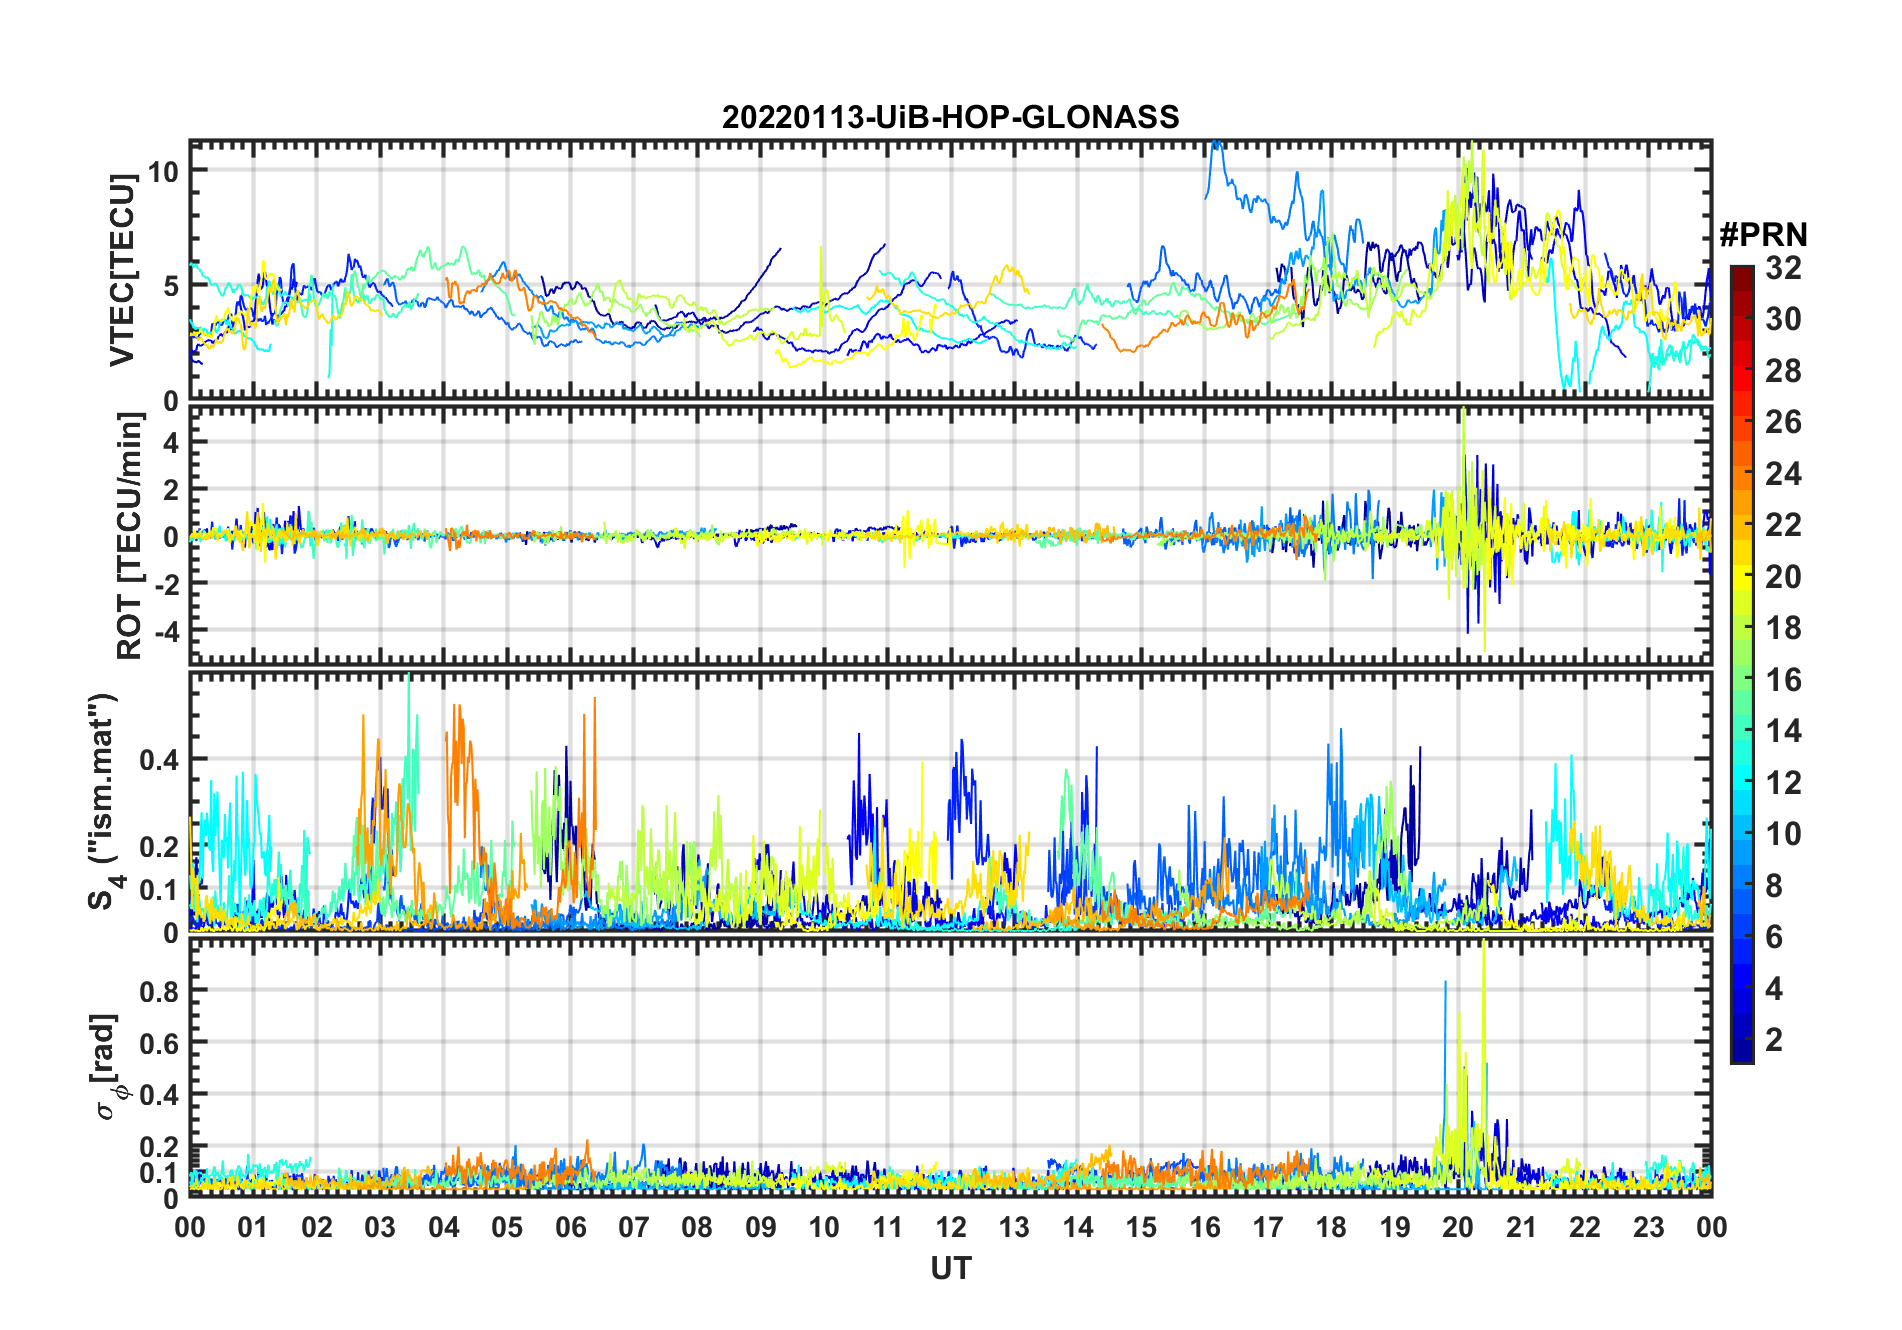
Task: Click x-axis tick label 12
Action: click(x=951, y=1227)
